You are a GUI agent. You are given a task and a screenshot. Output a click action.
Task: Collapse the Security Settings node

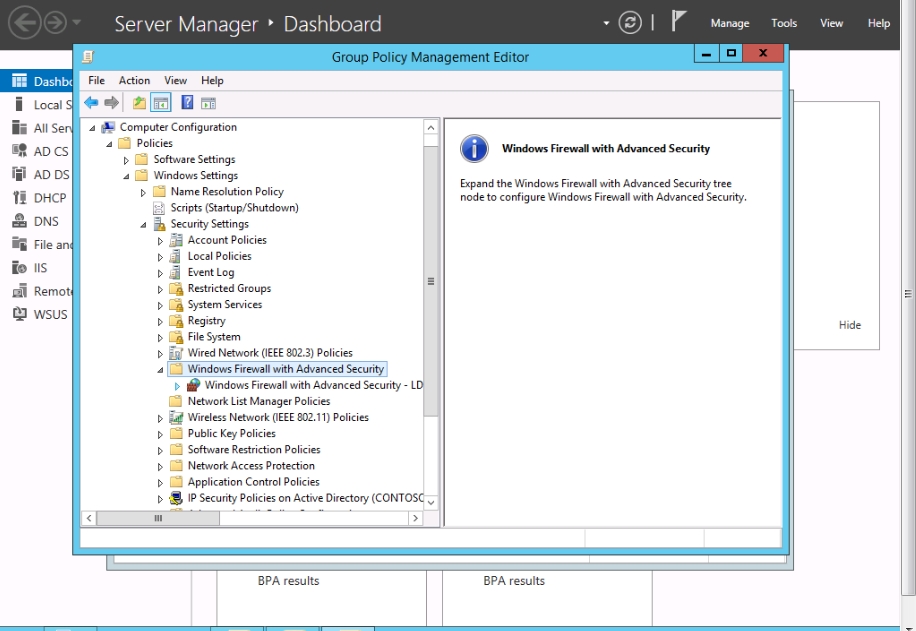tap(143, 225)
